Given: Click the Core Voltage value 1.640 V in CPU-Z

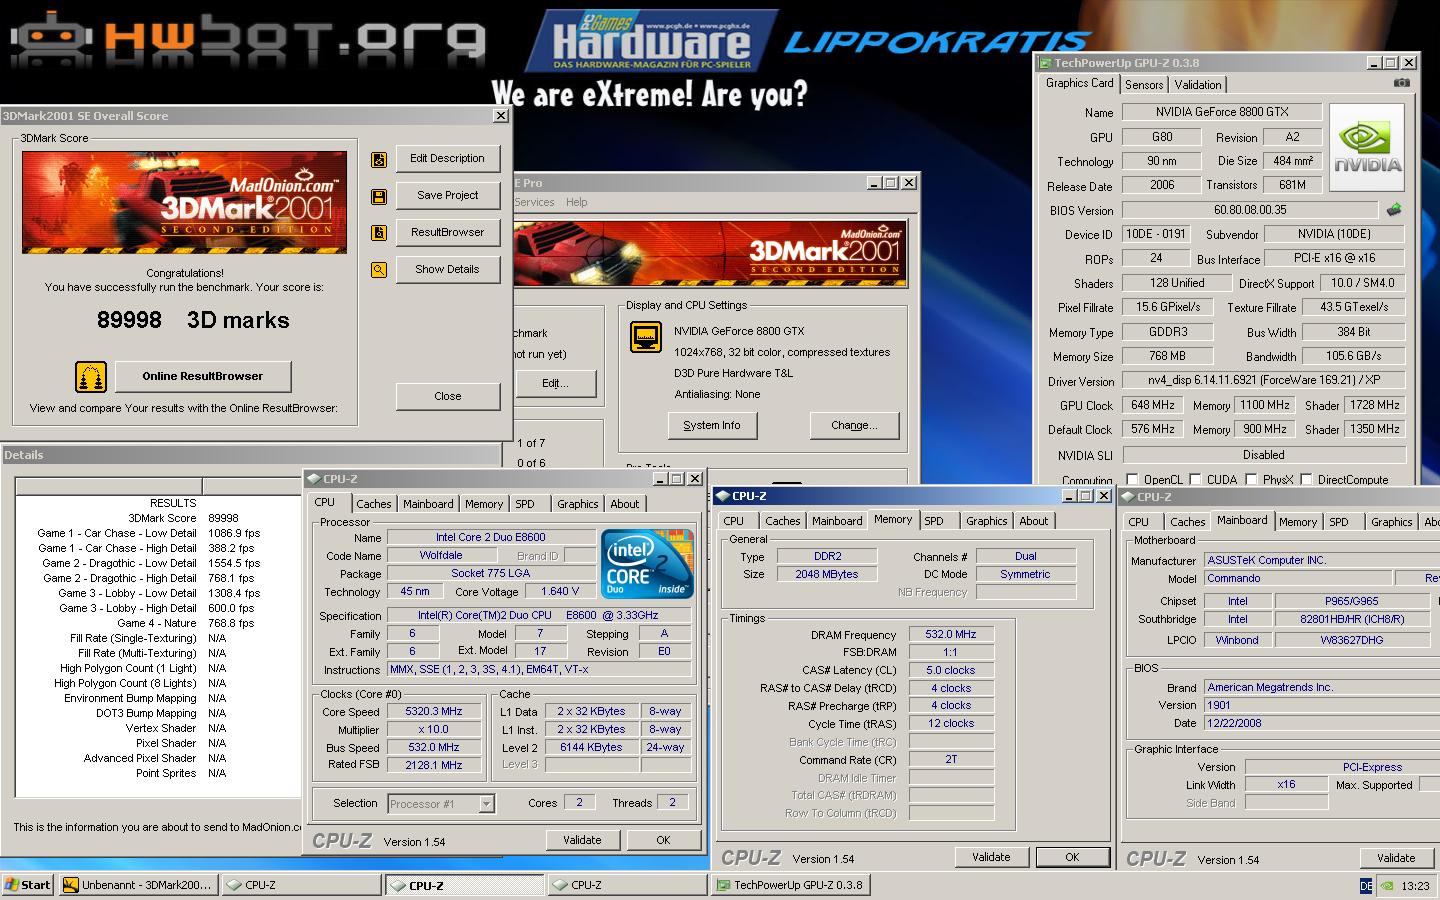Looking at the screenshot, I should (561, 592).
